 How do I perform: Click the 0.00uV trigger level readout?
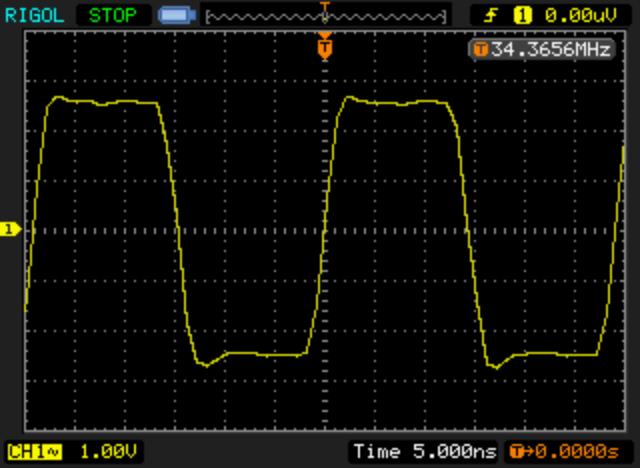coord(580,16)
